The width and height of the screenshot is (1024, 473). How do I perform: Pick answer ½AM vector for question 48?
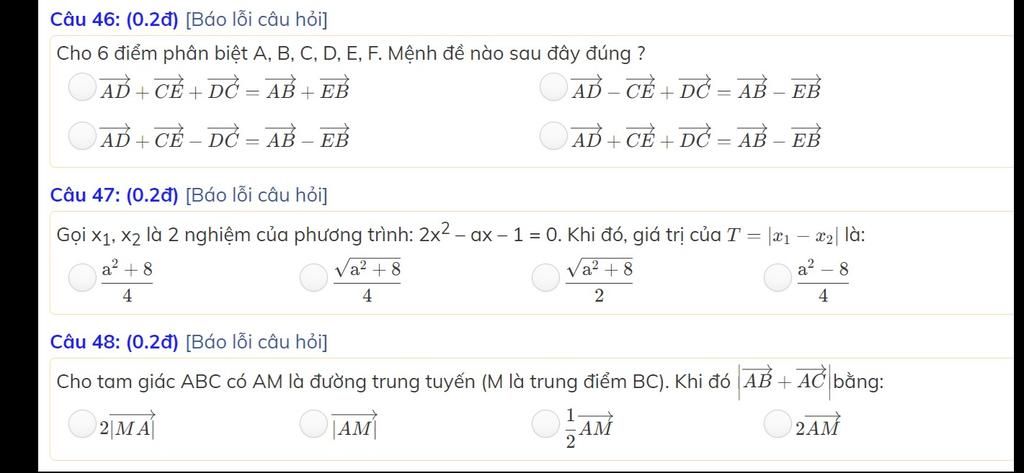[x=545, y=423]
